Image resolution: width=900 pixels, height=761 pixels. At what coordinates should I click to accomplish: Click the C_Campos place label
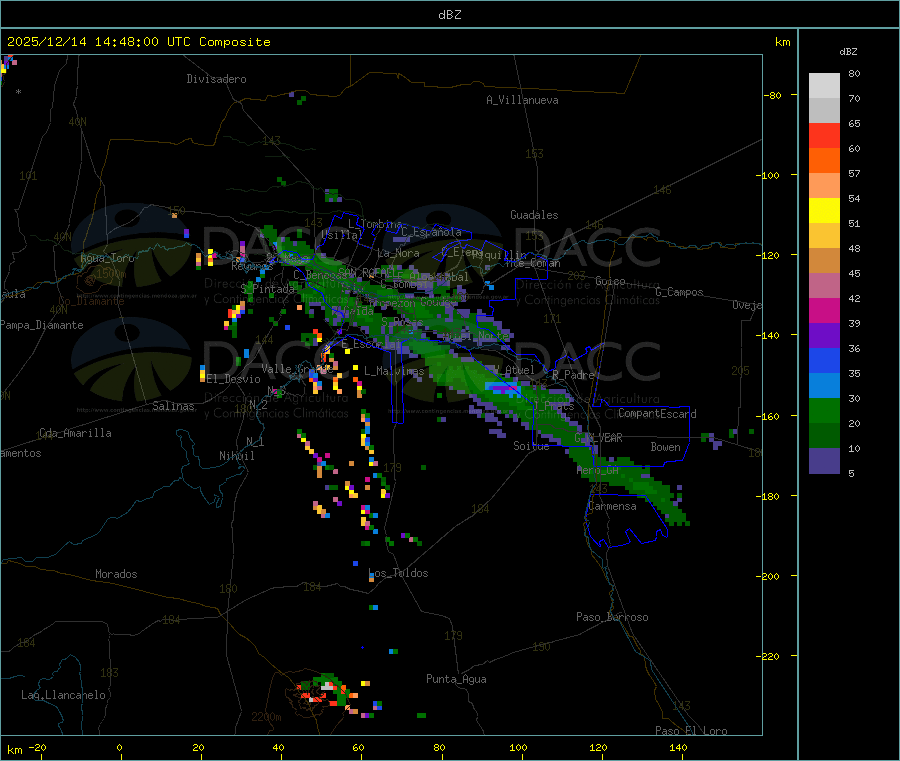[680, 292]
